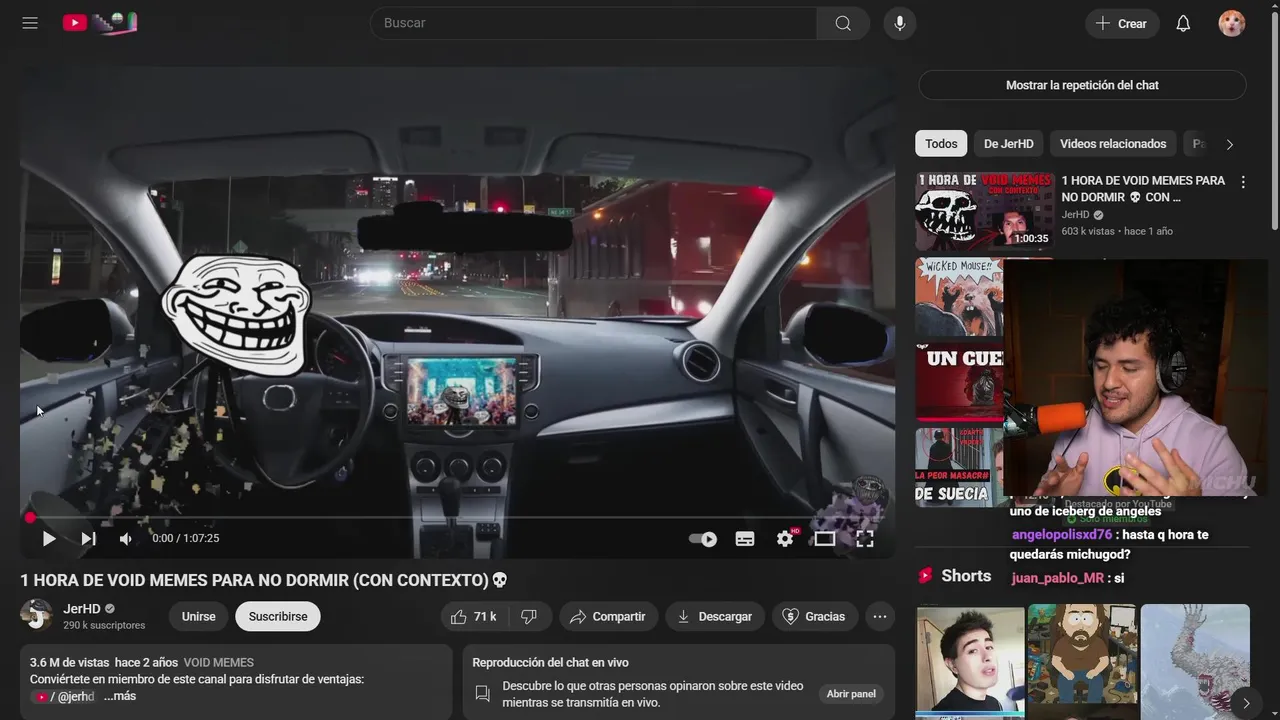The image size is (1280, 720).
Task: Start voice search with microphone icon
Action: 900,23
